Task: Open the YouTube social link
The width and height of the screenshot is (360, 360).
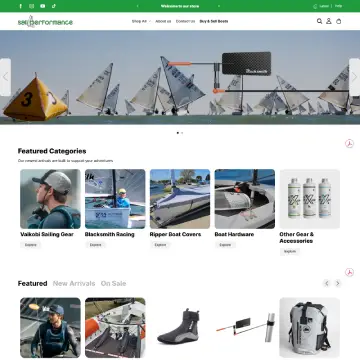Action: pyautogui.click(x=43, y=6)
